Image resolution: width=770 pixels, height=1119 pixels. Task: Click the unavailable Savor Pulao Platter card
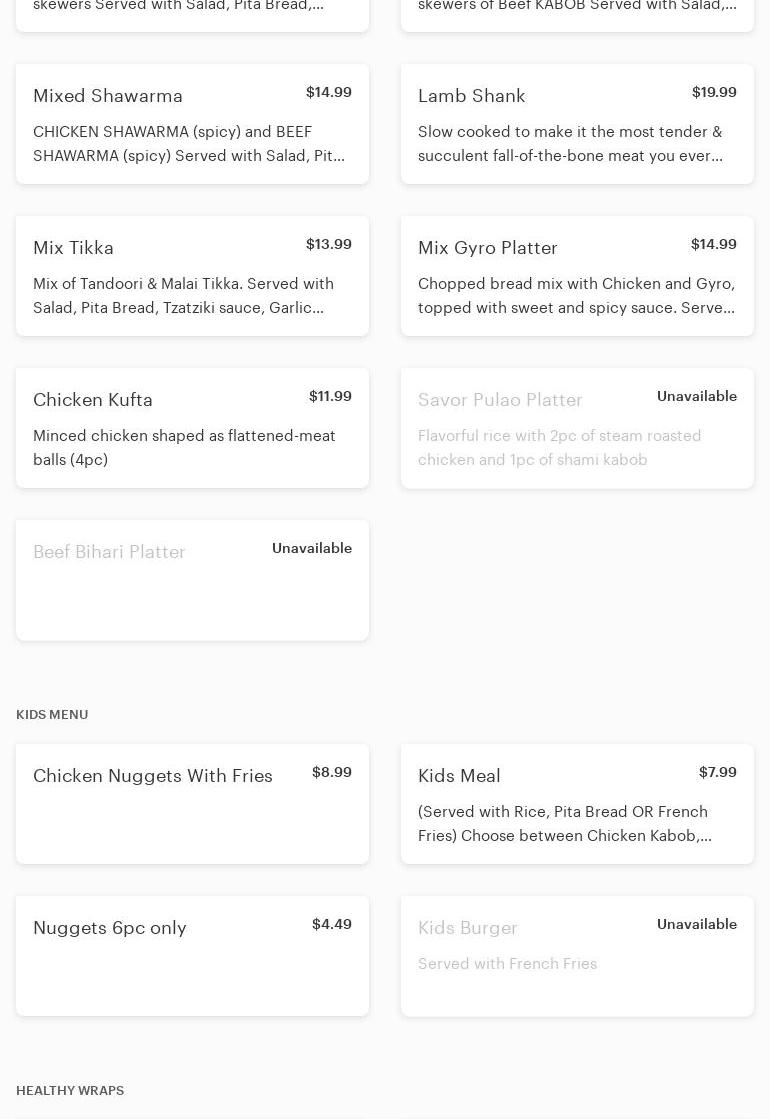[x=577, y=428]
